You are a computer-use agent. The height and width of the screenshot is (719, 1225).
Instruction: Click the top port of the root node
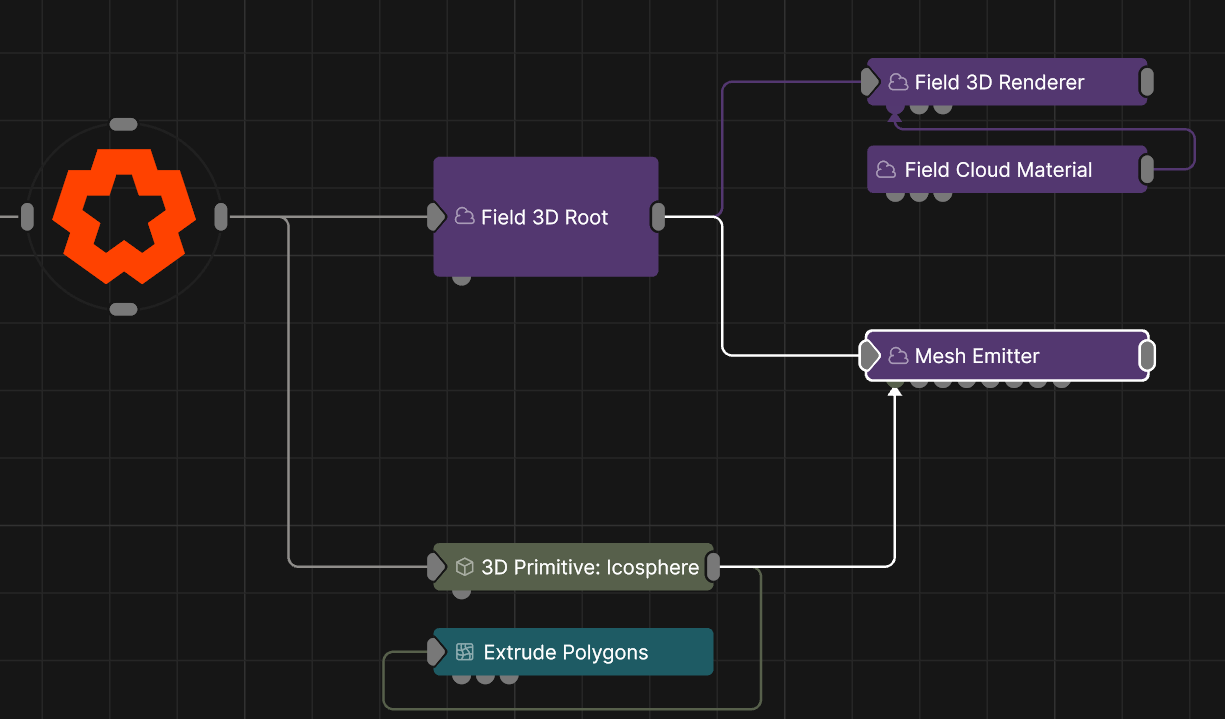tap(123, 124)
